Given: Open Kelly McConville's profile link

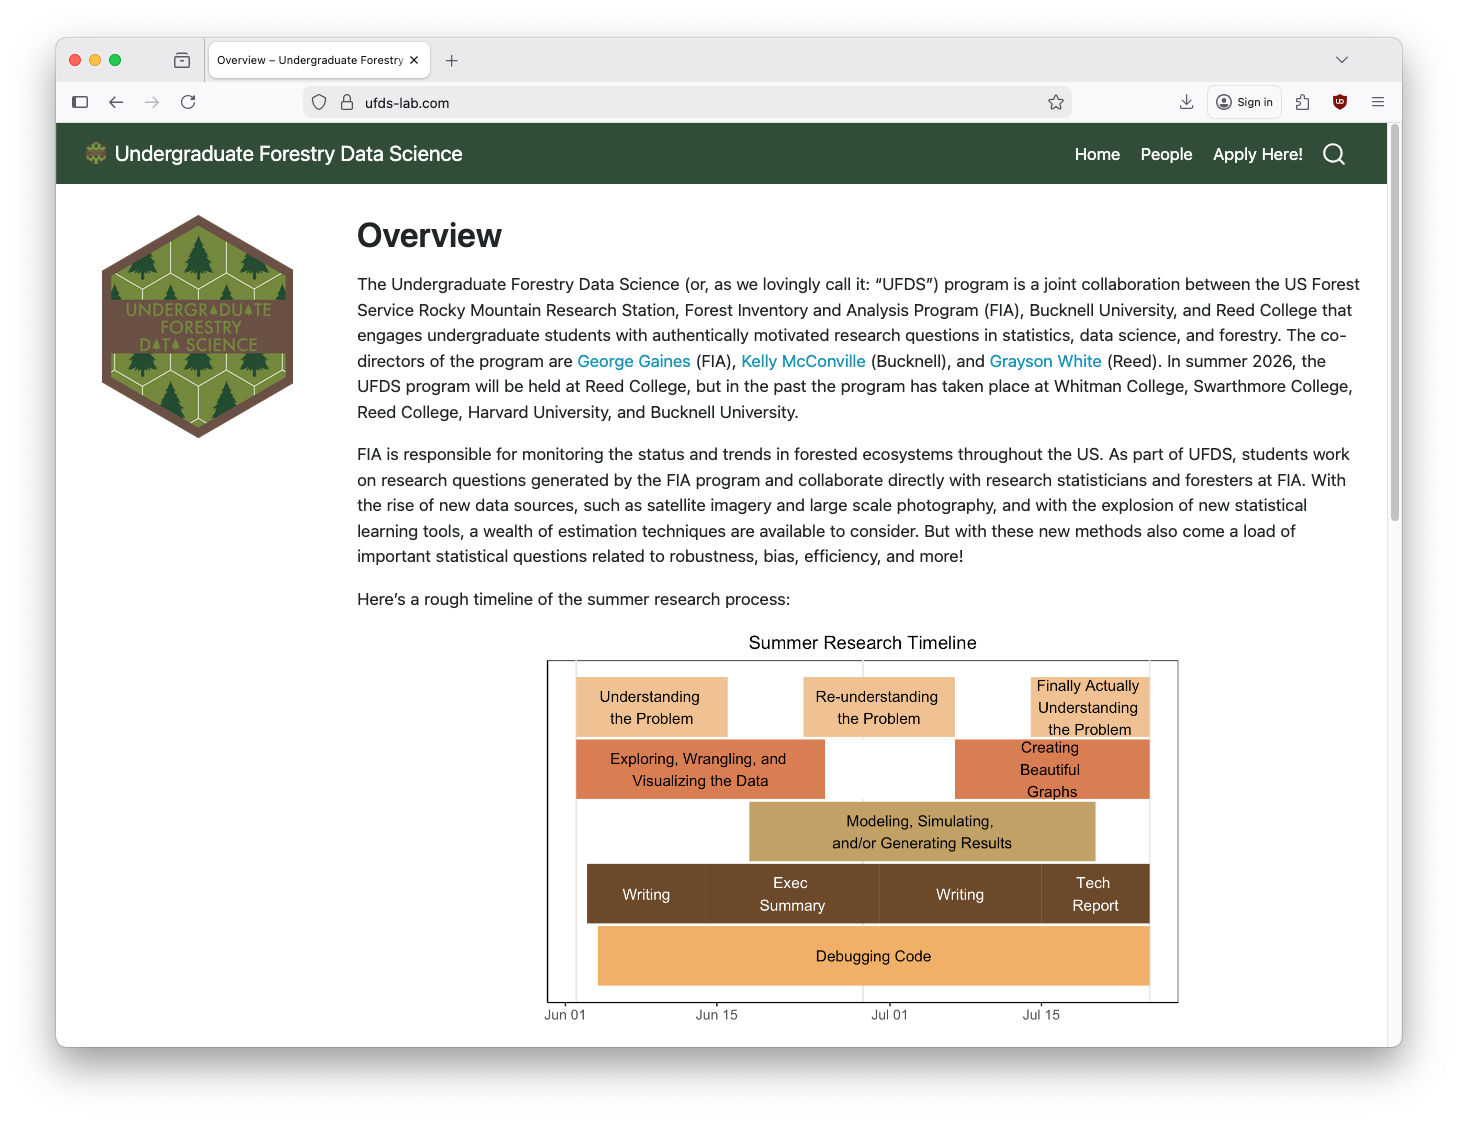Looking at the screenshot, I should tap(803, 361).
